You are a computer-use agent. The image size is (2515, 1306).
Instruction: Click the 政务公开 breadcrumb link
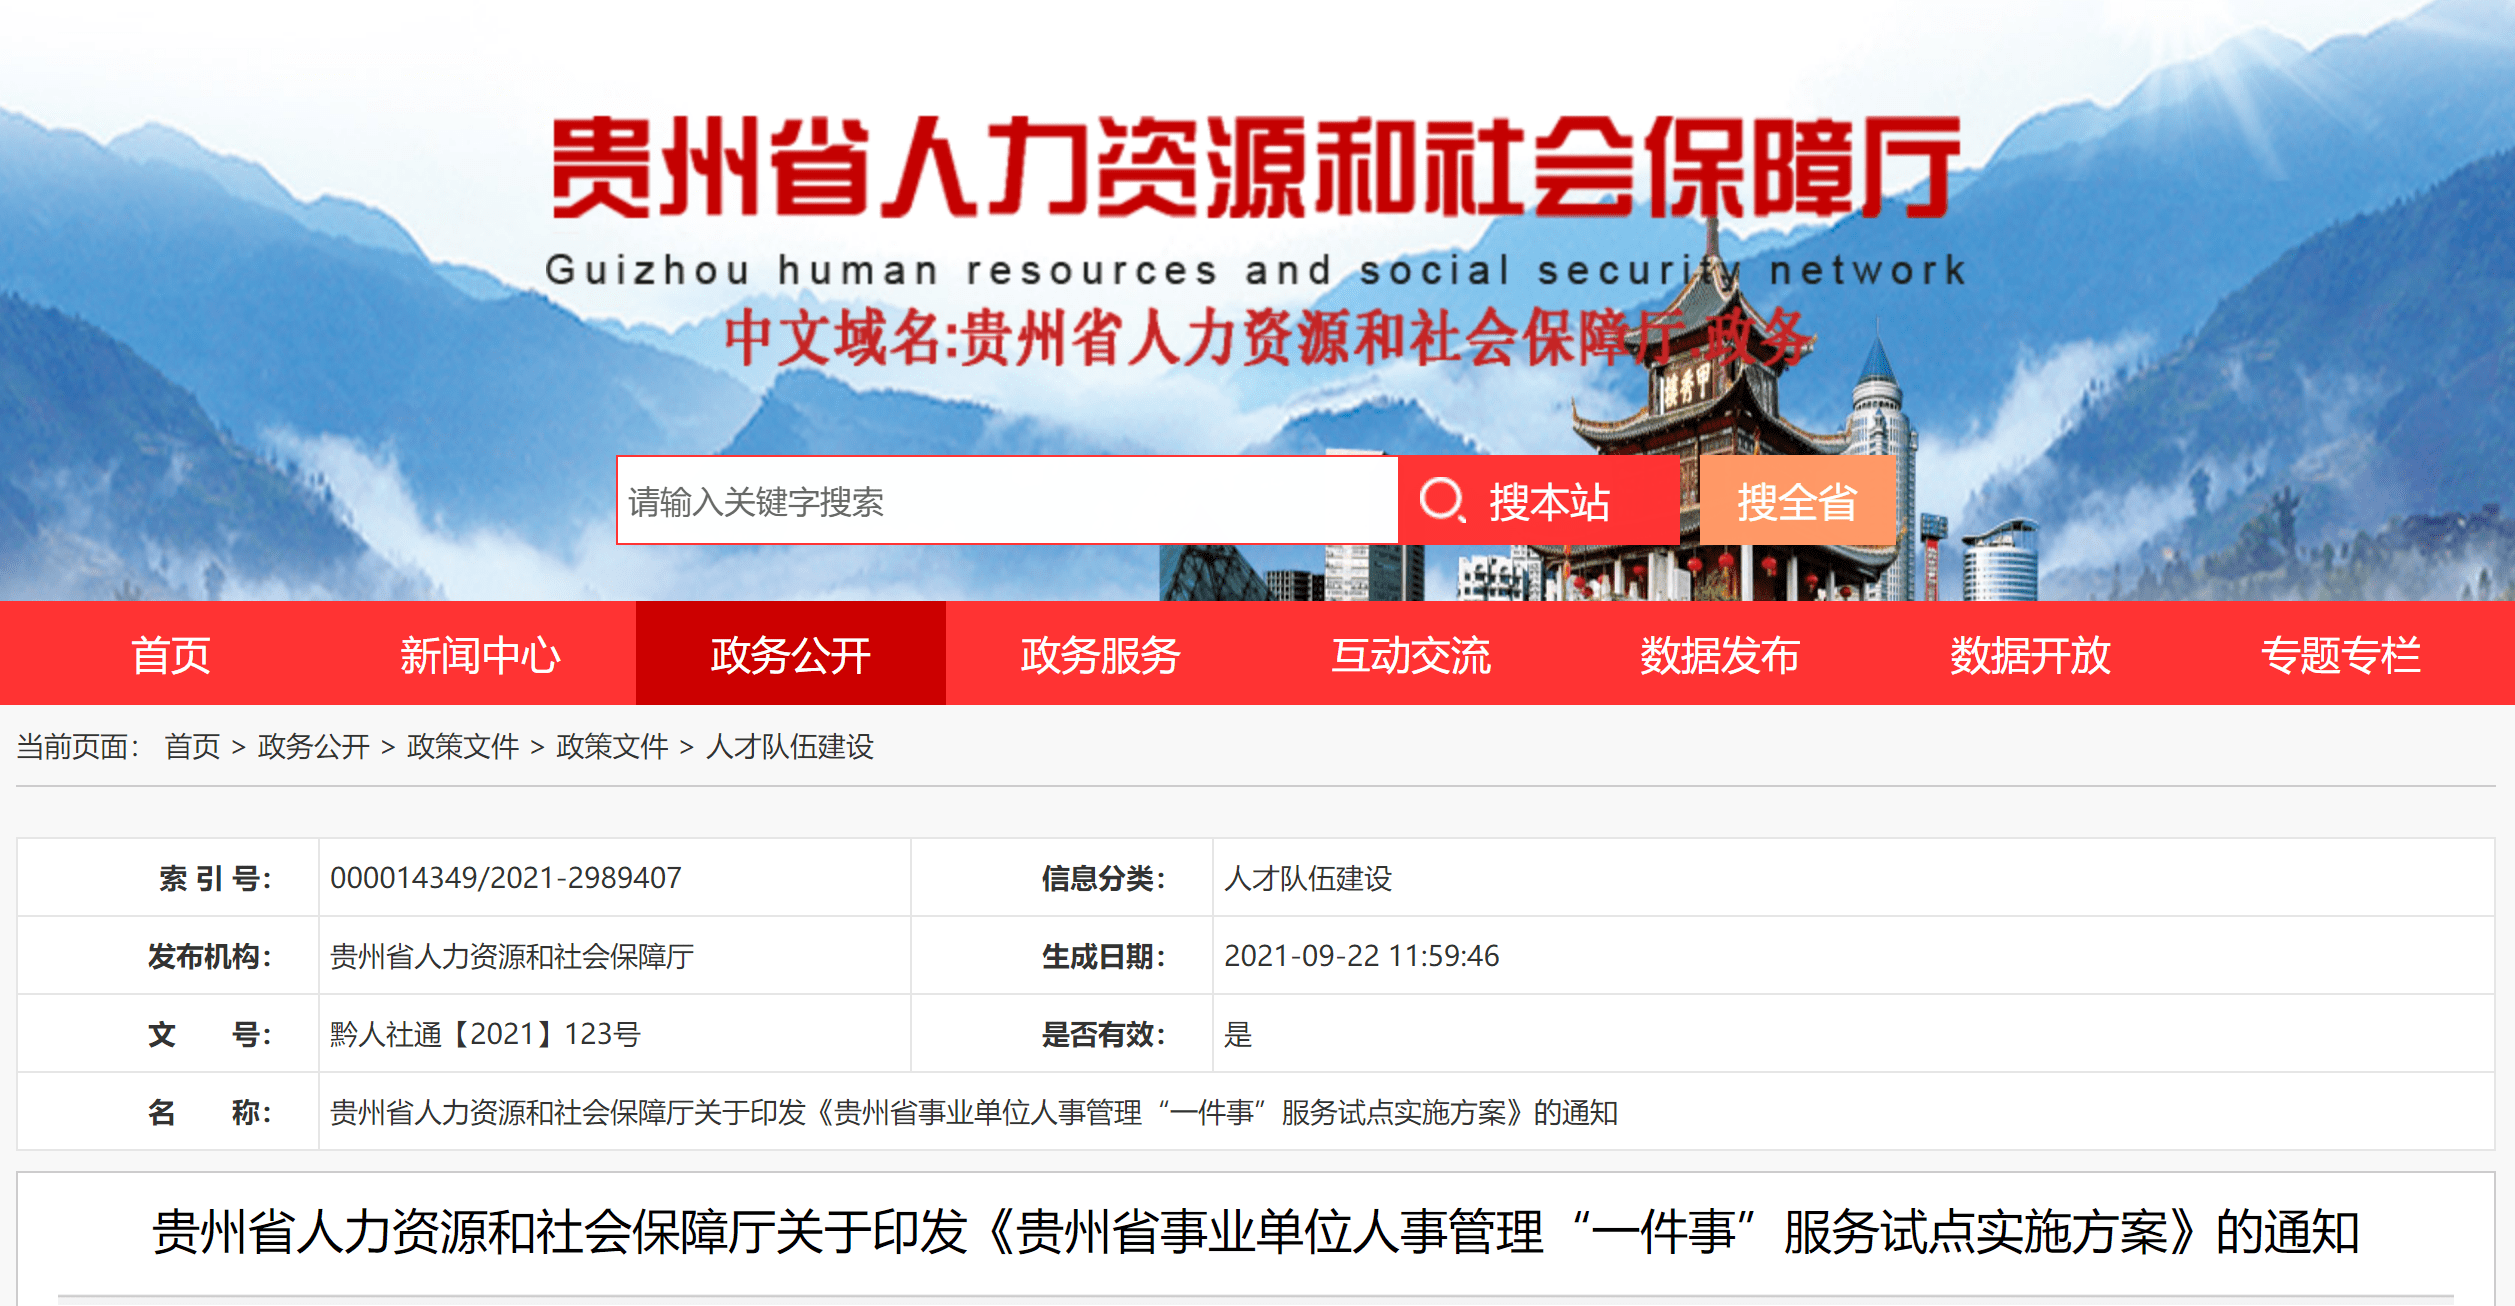(314, 746)
